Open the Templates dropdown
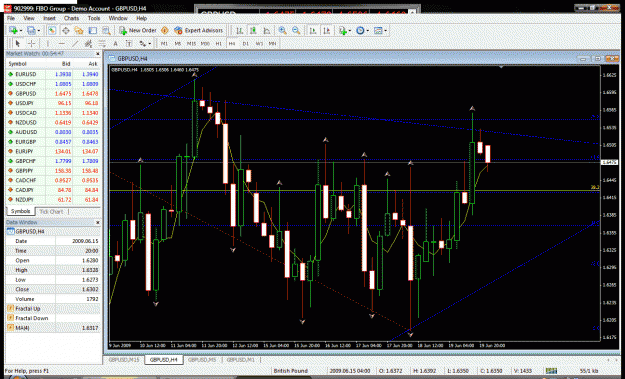 point(380,30)
